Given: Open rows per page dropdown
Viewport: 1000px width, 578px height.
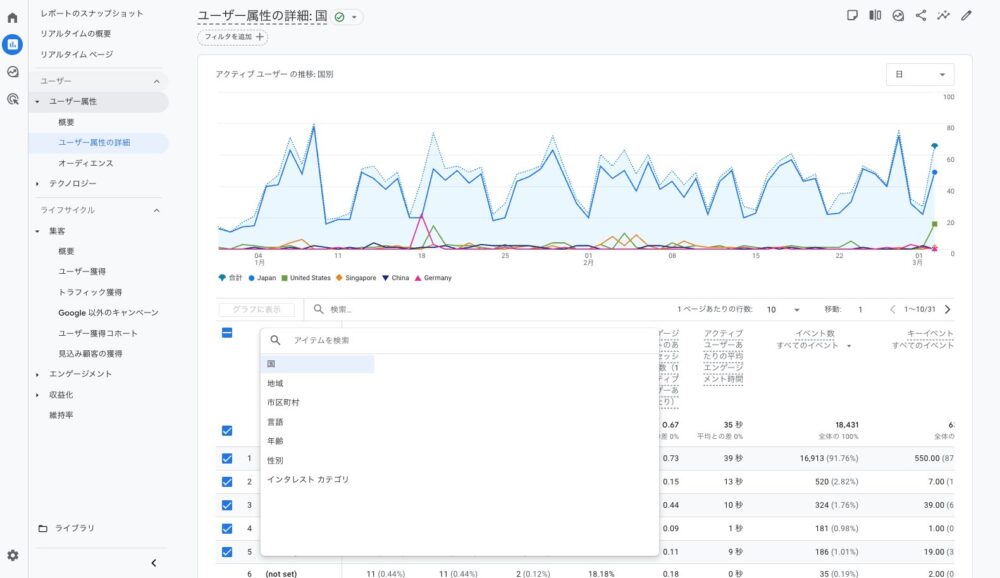Looking at the screenshot, I should (x=783, y=310).
